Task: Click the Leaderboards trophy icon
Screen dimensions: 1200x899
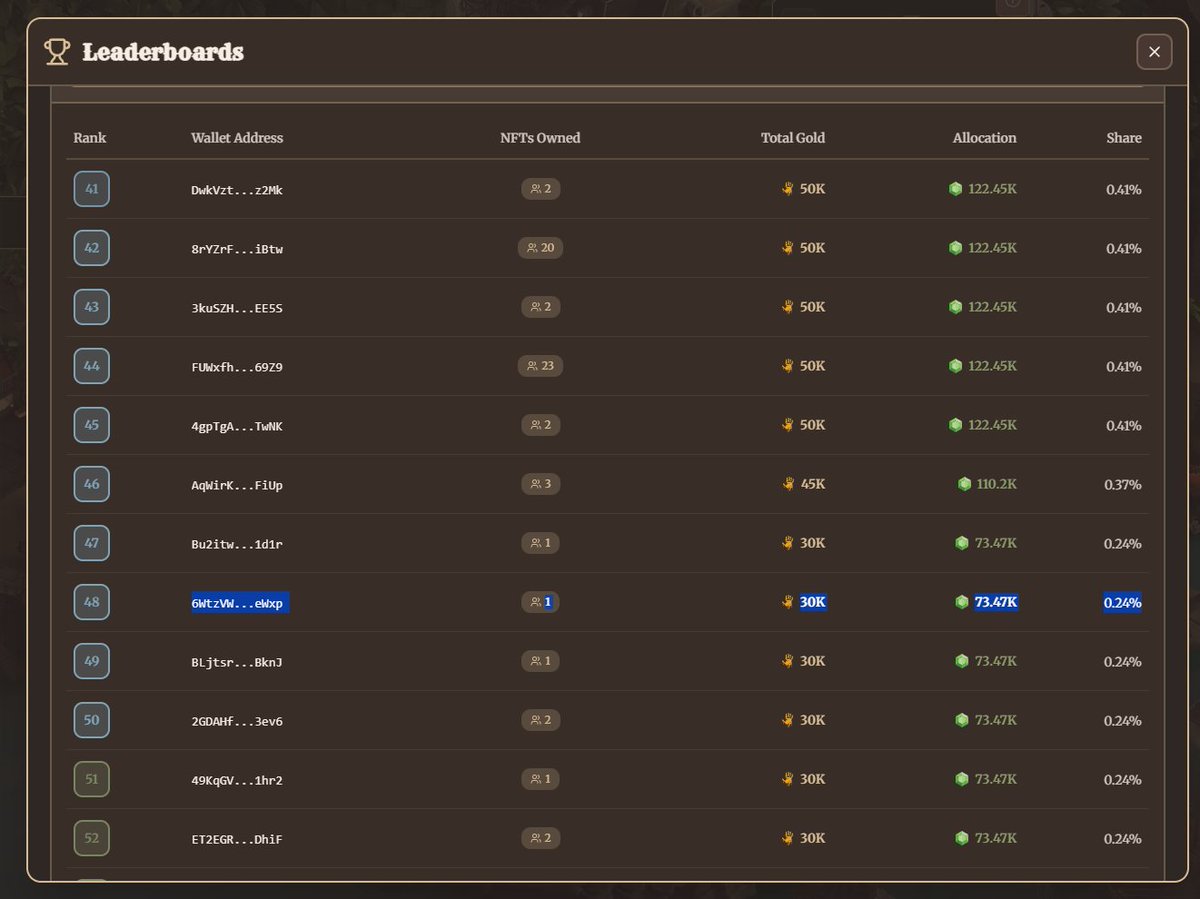Action: (x=57, y=52)
